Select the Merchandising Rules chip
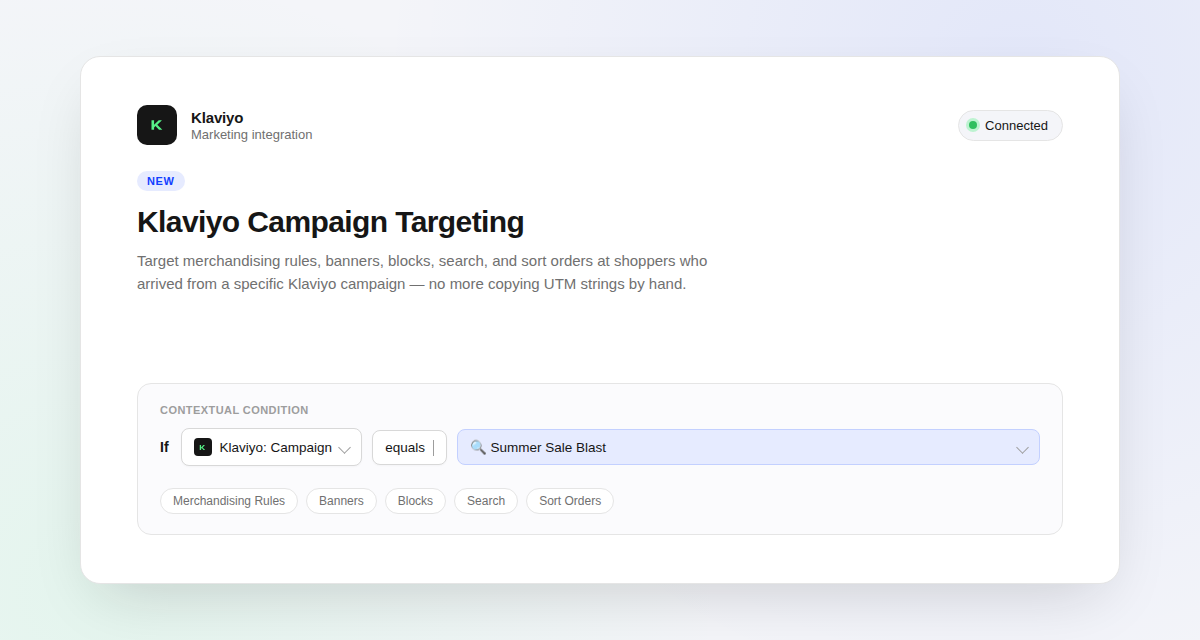 tap(229, 501)
